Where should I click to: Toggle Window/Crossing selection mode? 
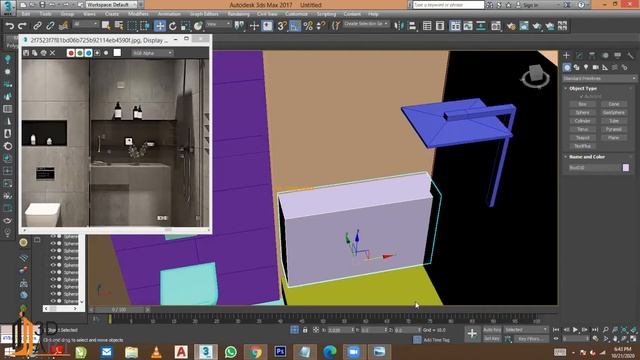pos(145,26)
